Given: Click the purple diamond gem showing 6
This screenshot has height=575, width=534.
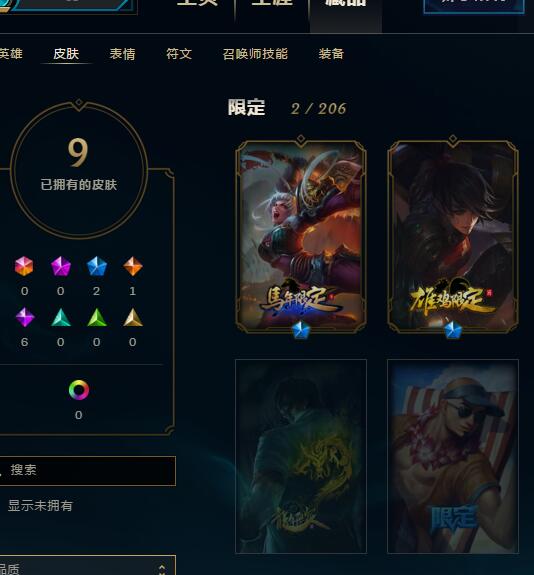Looking at the screenshot, I should tap(25, 317).
